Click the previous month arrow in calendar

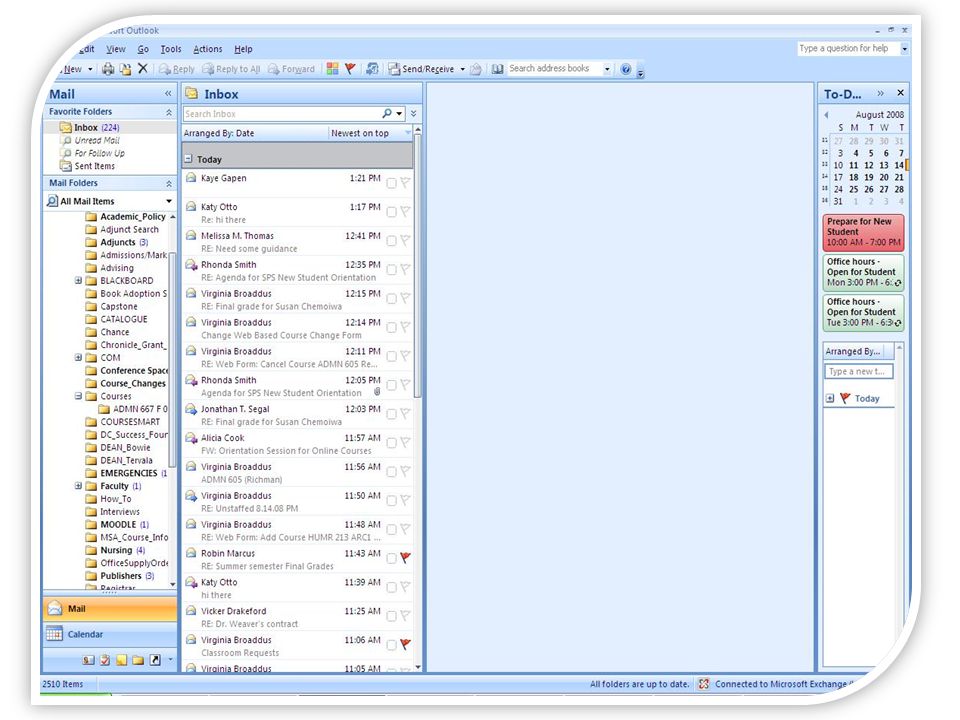pos(827,114)
